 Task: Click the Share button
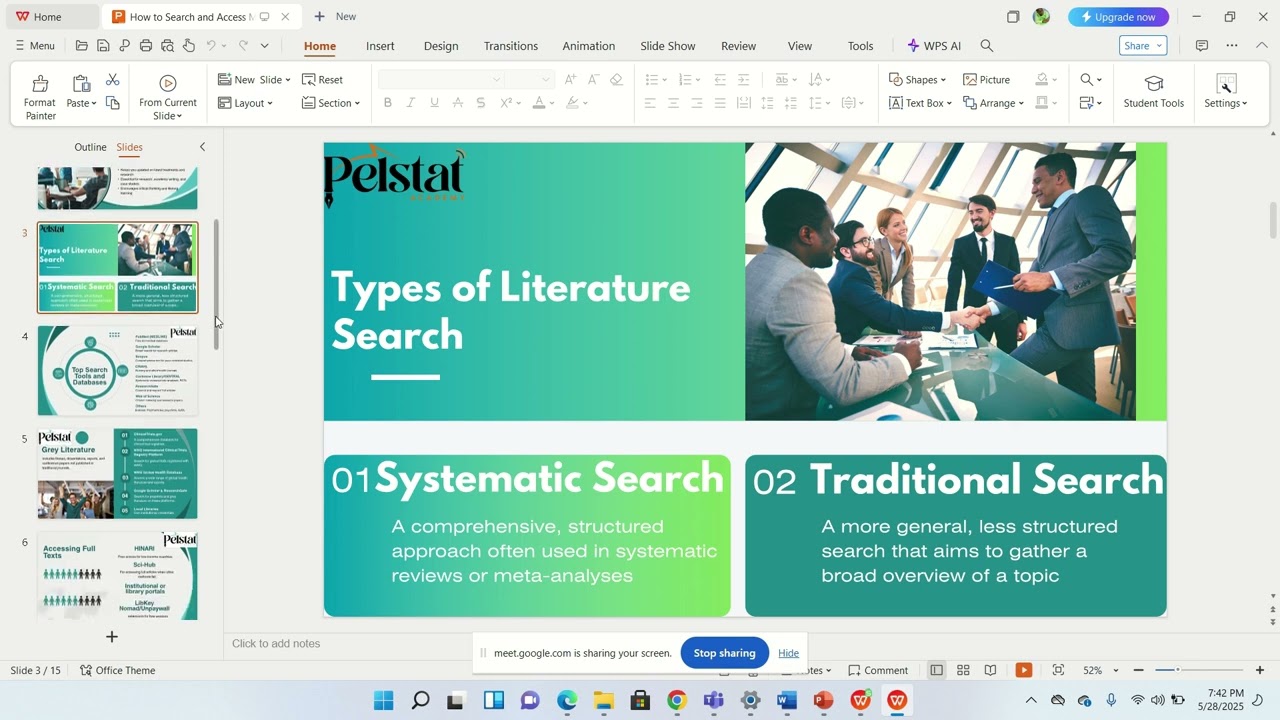click(1143, 46)
